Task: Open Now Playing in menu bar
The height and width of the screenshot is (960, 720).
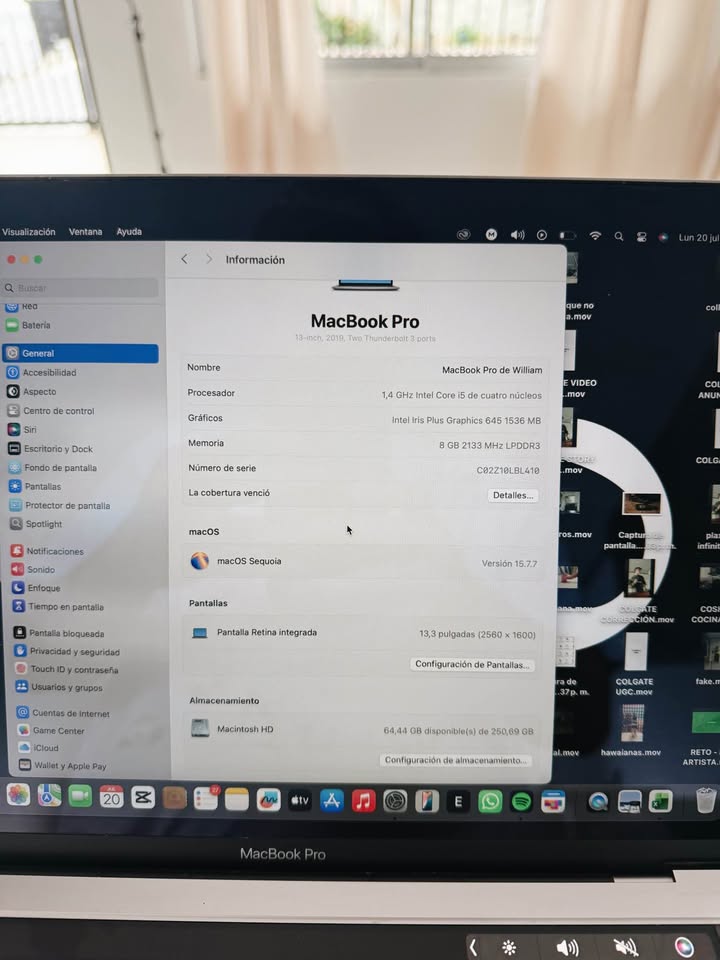Action: (542, 234)
